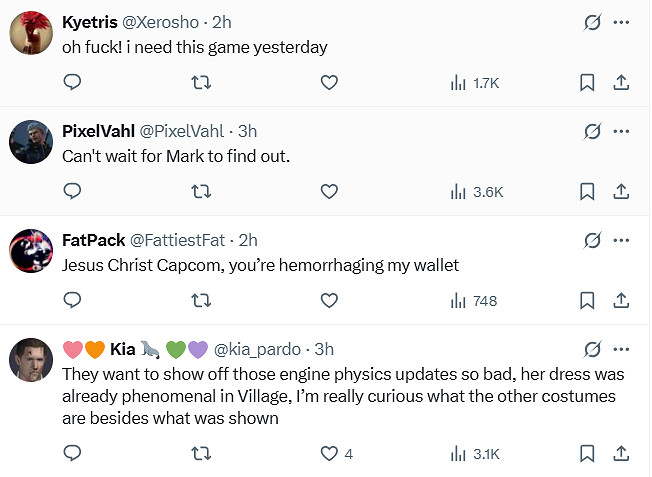Image resolution: width=652 pixels, height=477 pixels.
Task: Reply to Kia's tweet about engine physics
Action: pyautogui.click(x=71, y=454)
